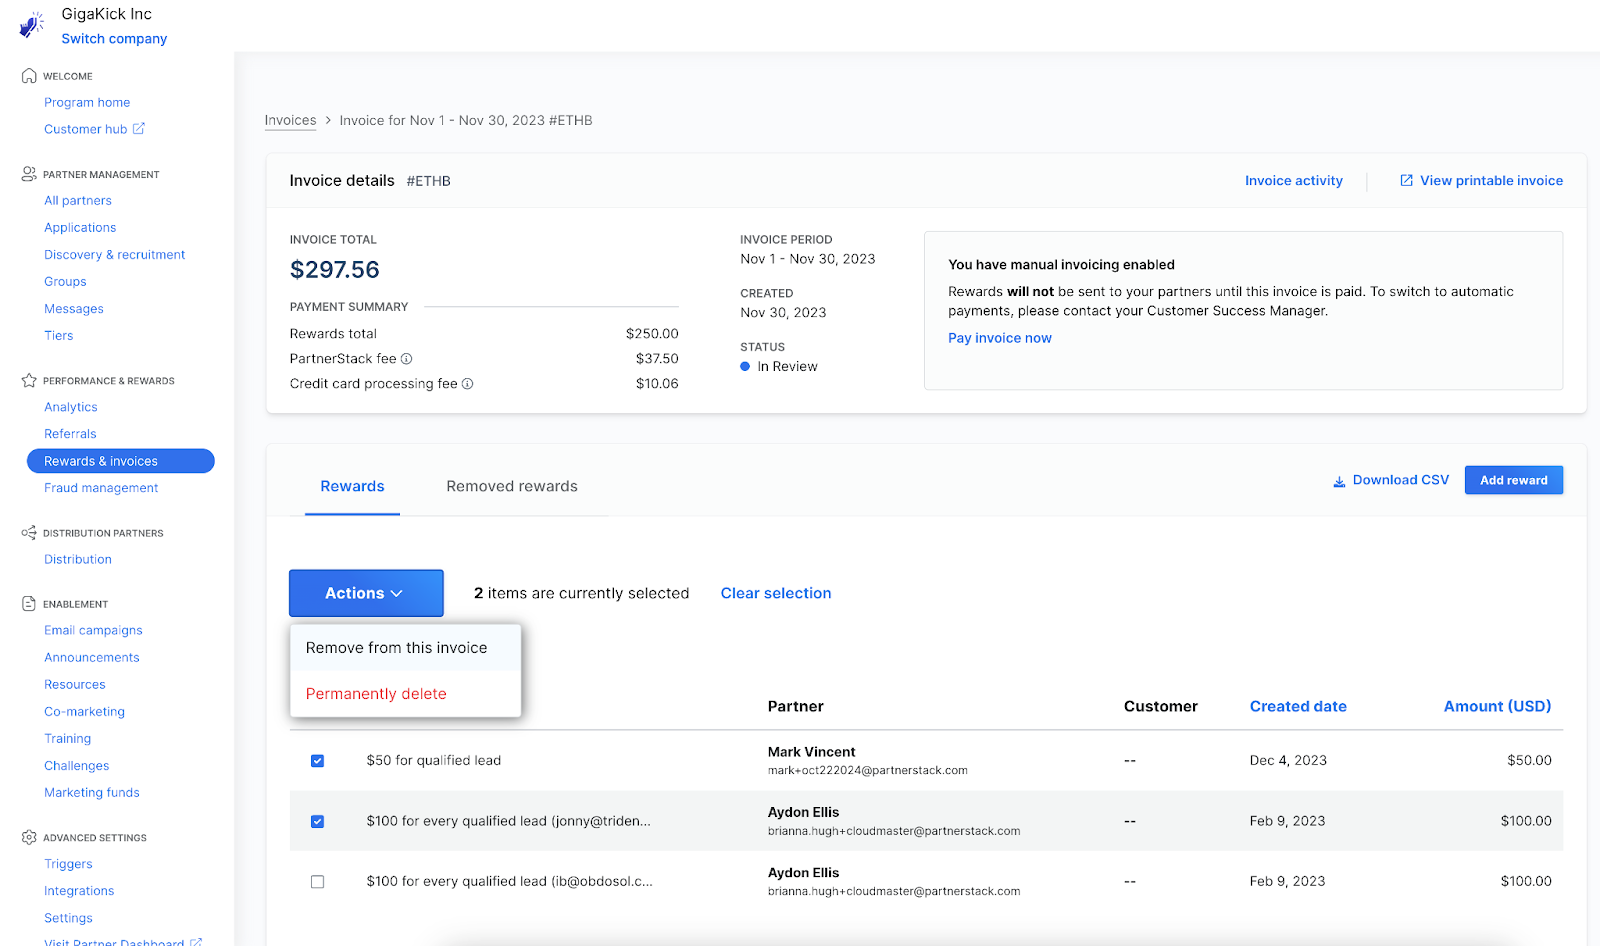Open Marketing funds in sidebar

pos(92,793)
